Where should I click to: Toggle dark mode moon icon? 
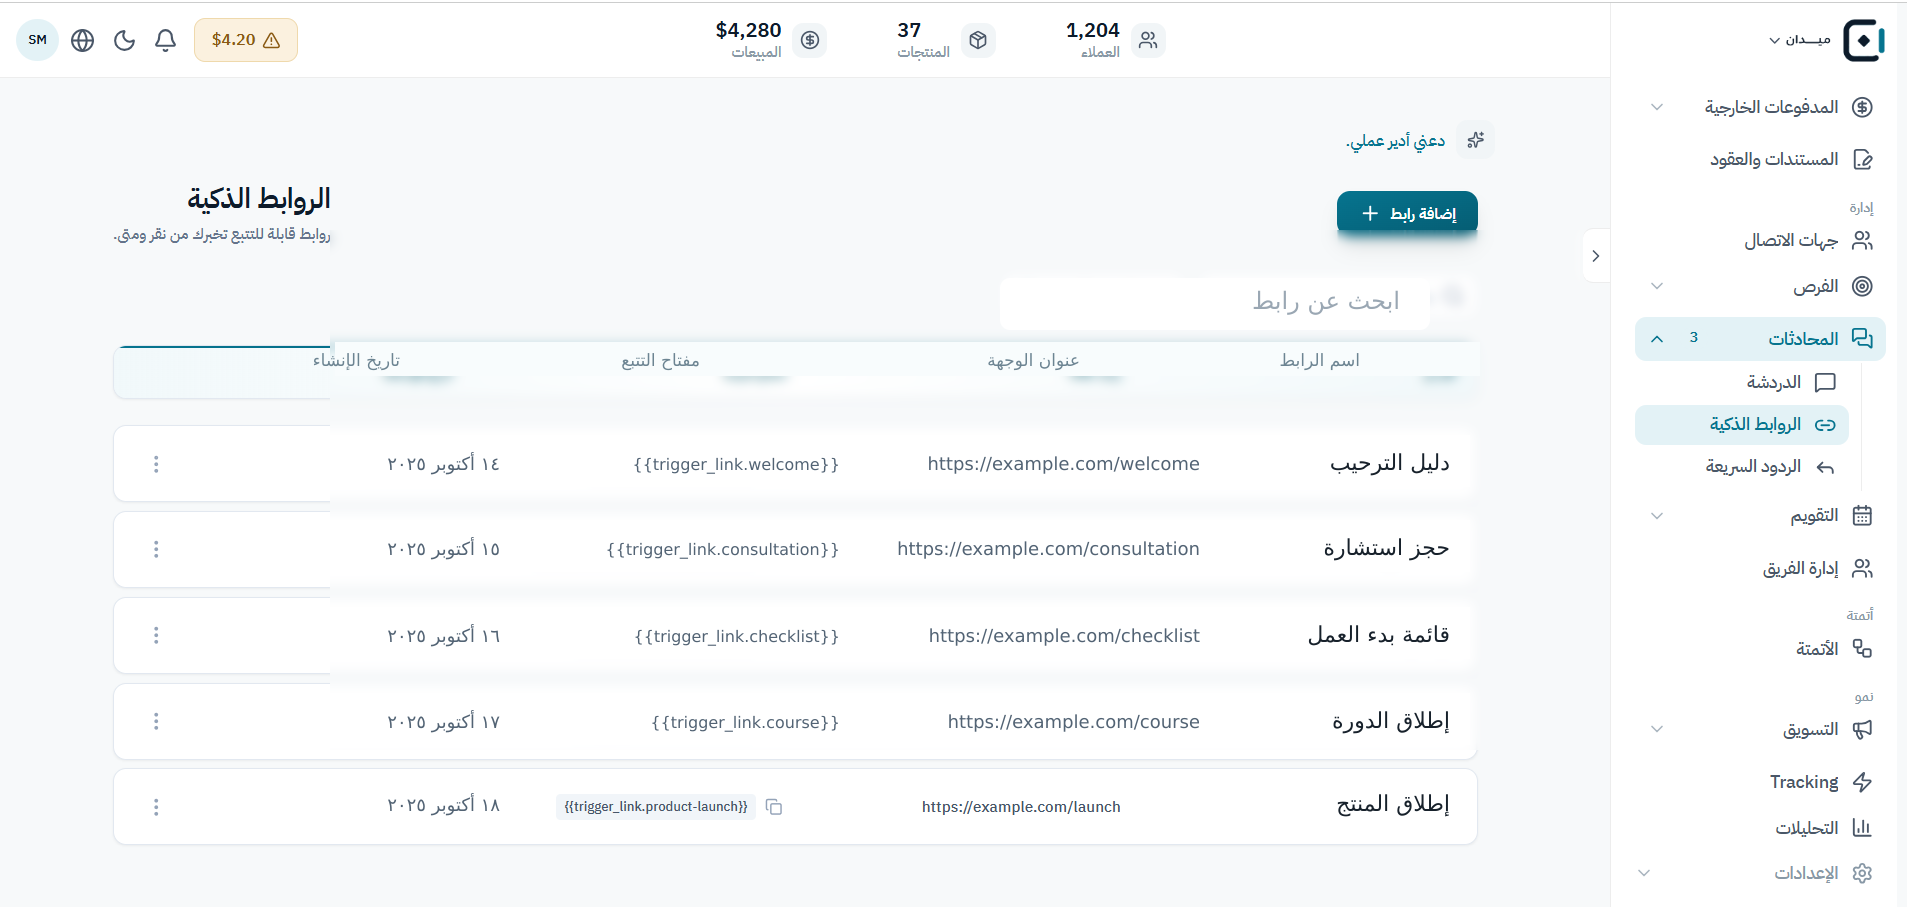[124, 40]
